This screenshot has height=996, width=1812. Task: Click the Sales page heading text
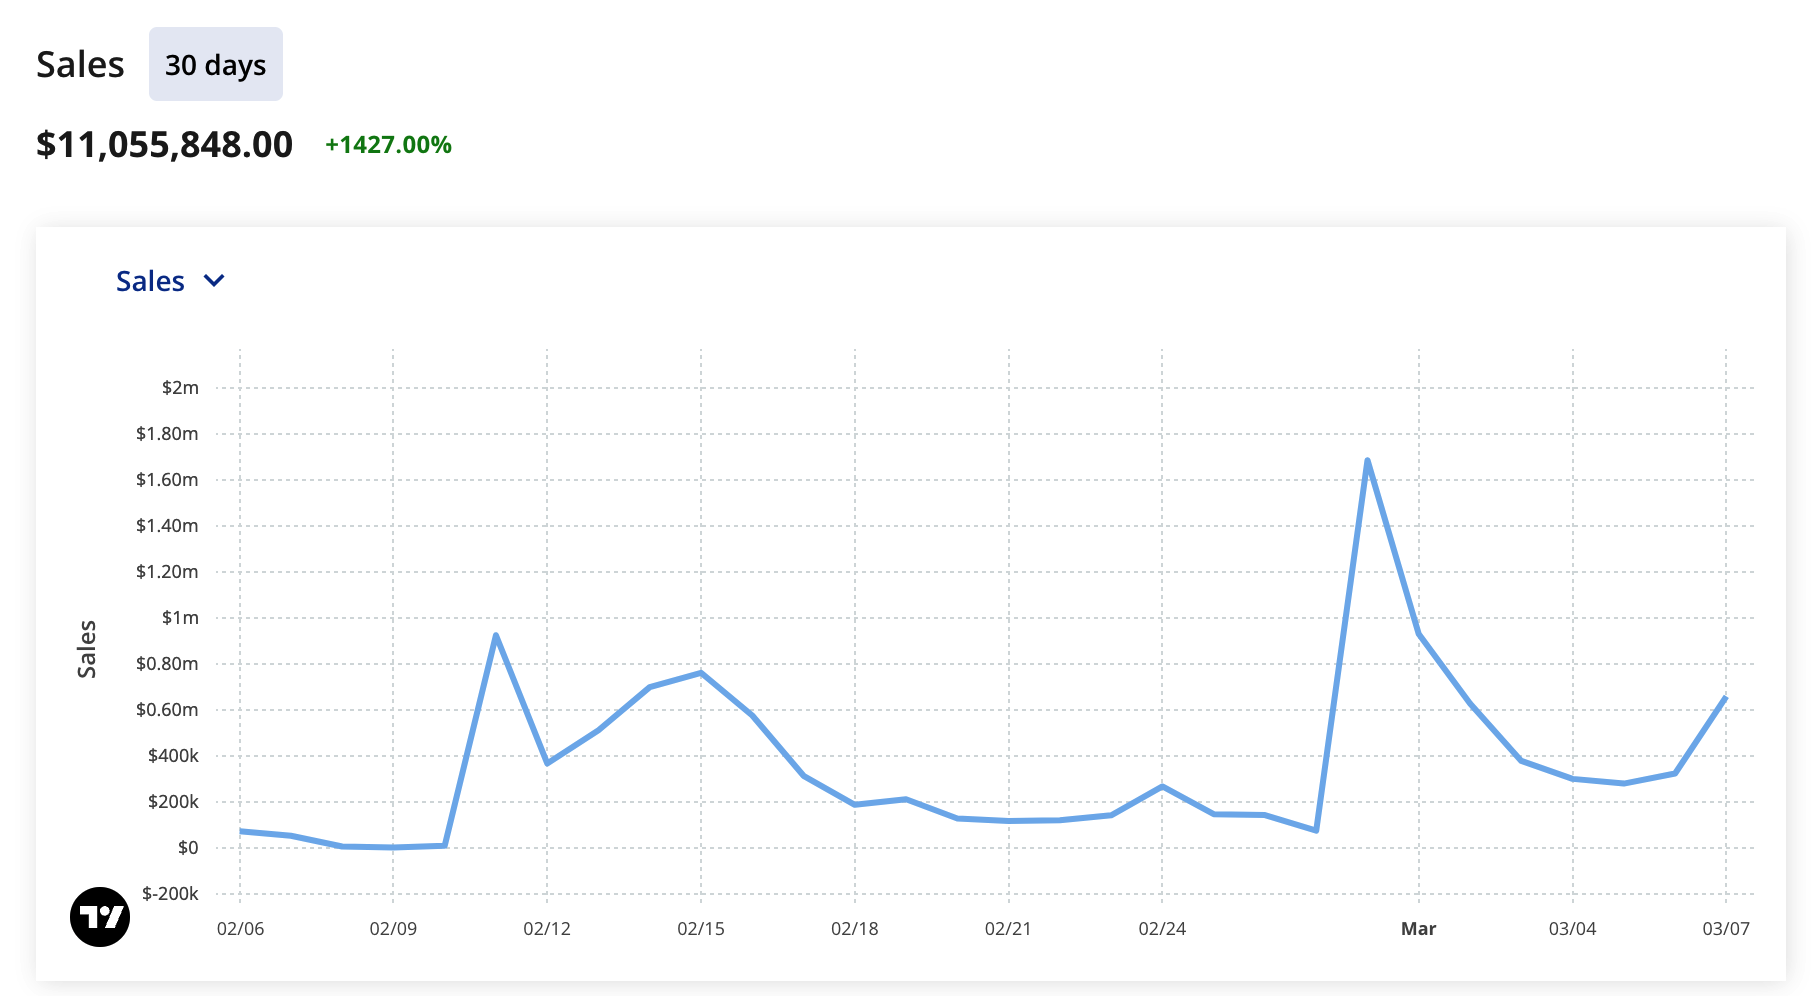80,65
